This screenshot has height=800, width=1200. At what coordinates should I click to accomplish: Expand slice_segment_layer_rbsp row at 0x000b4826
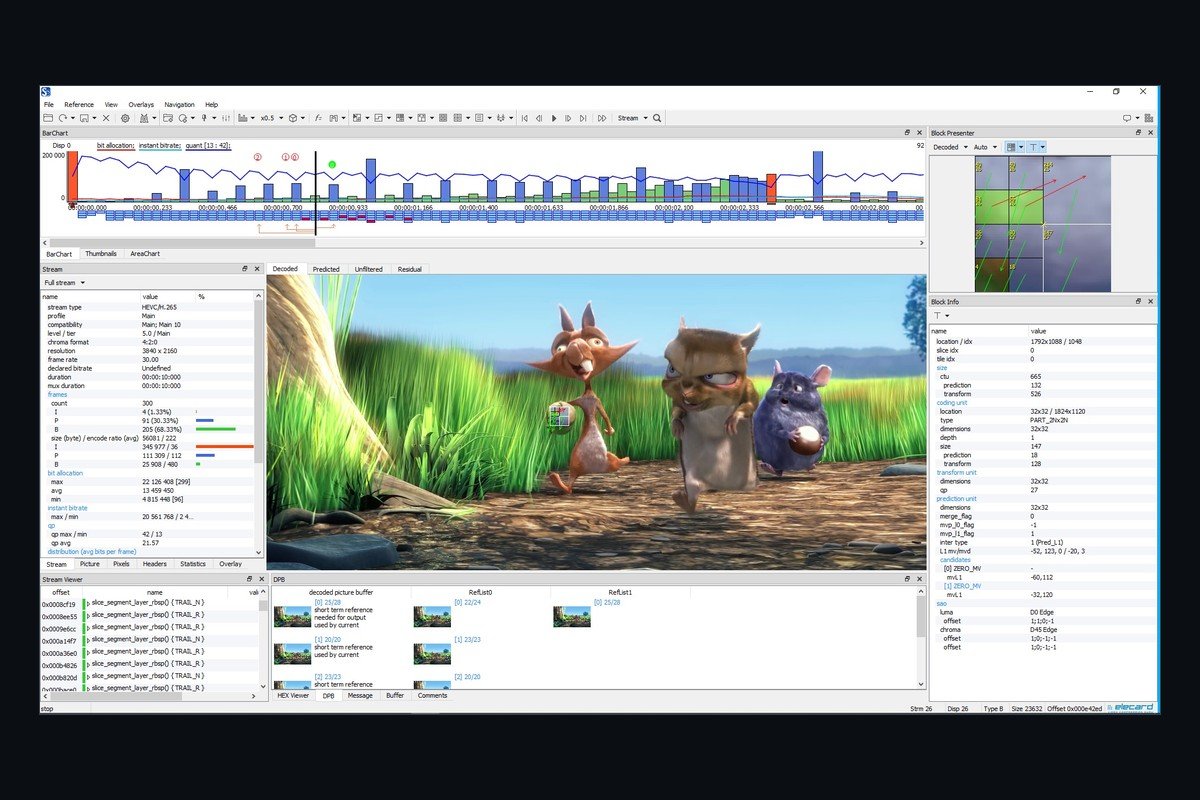coord(87,664)
